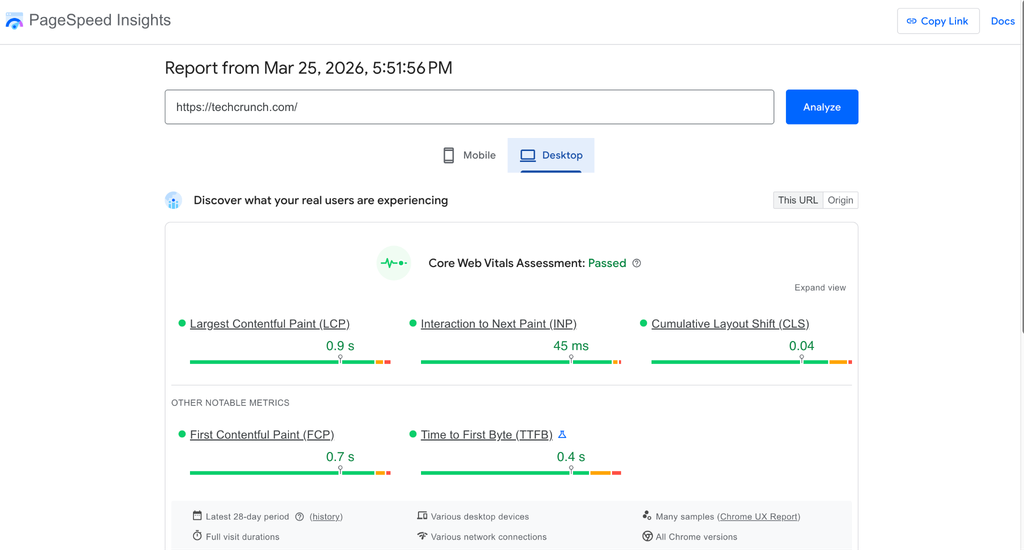
Task: Click the Various network connections text
Action: point(488,537)
